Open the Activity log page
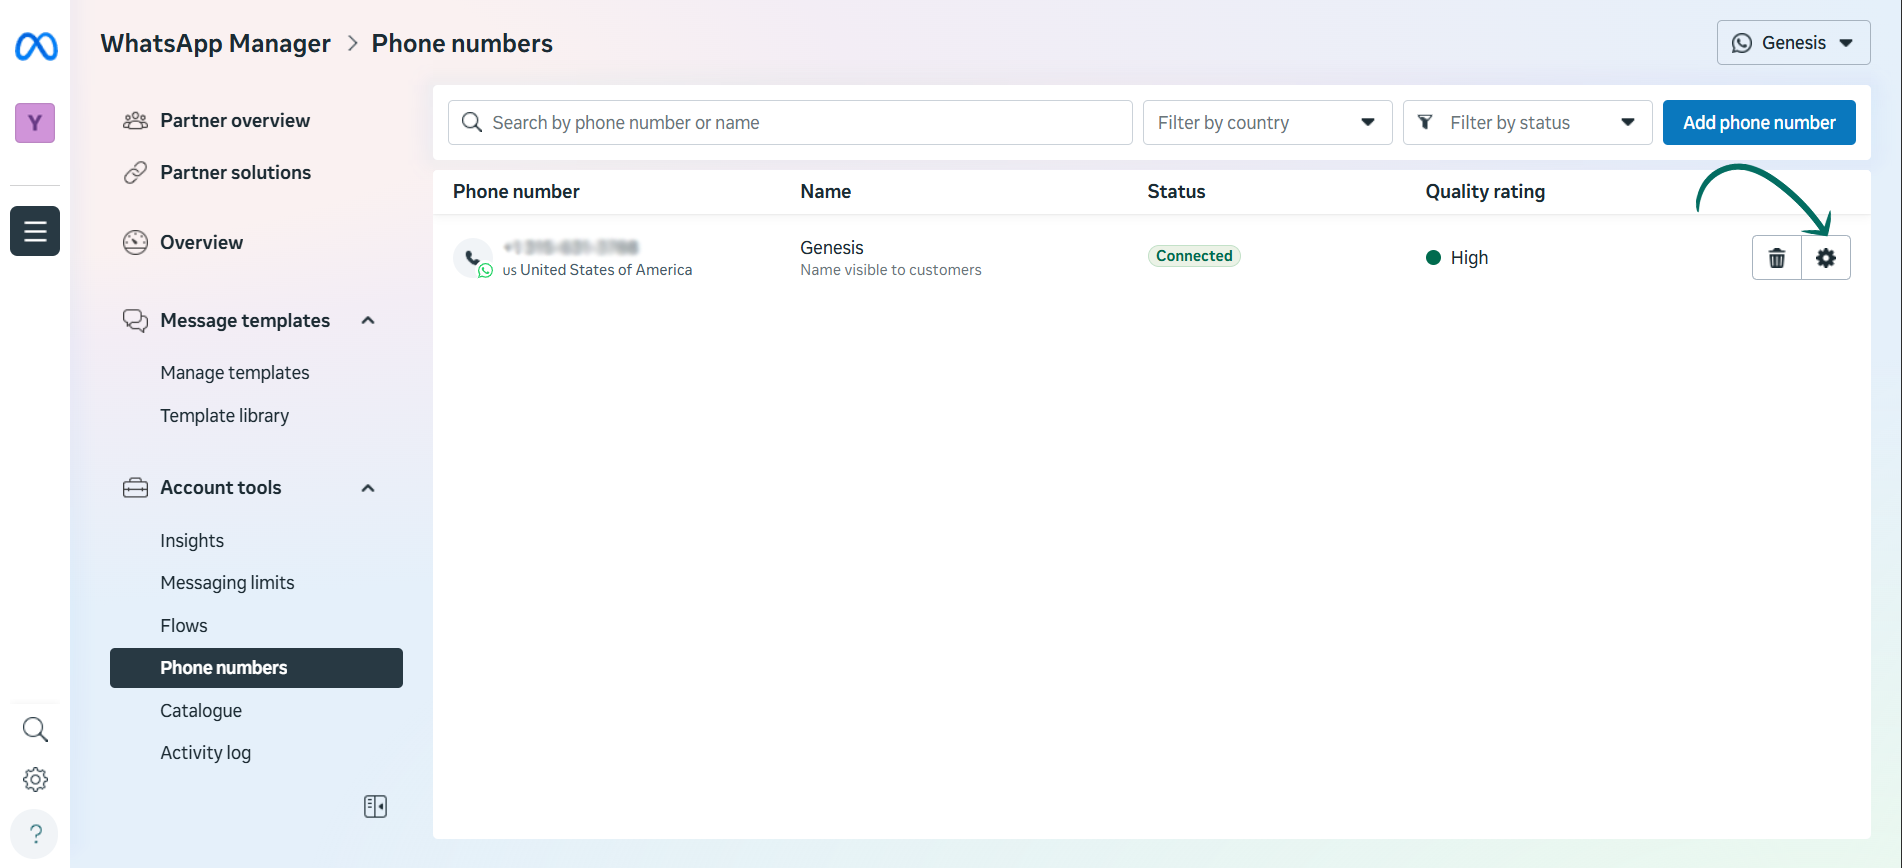The width and height of the screenshot is (1902, 868). point(205,753)
